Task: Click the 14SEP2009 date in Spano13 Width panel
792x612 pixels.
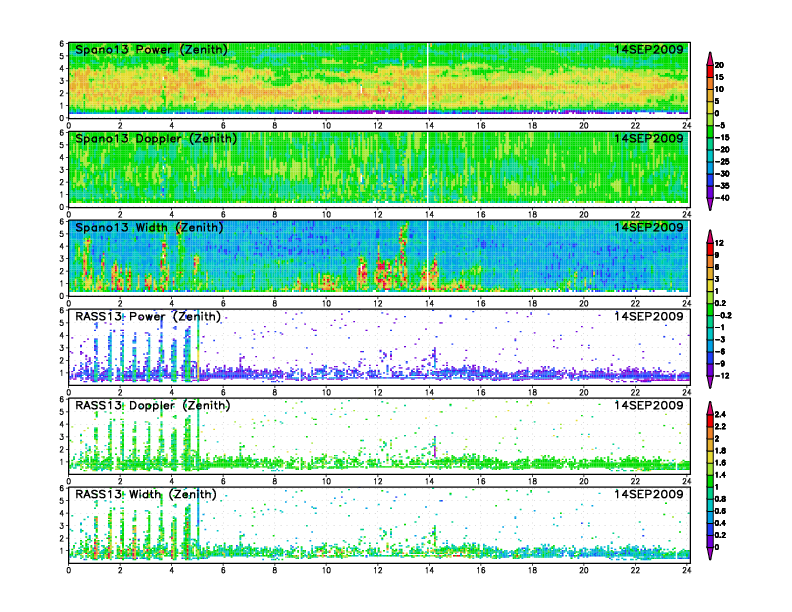Action: coord(649,227)
